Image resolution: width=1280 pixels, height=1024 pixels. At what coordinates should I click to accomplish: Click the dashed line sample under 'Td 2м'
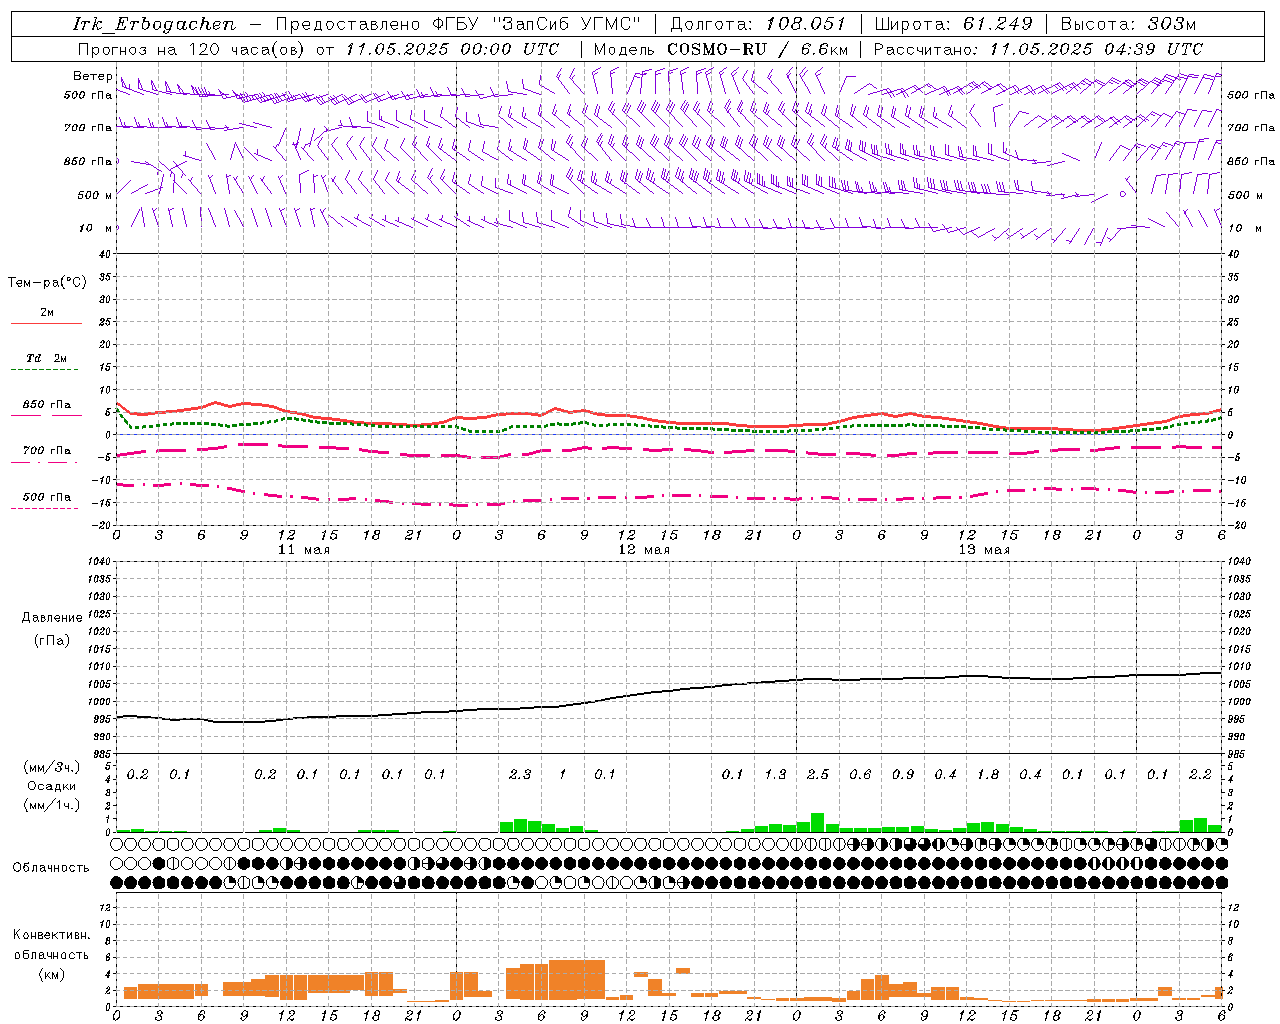coord(46,370)
